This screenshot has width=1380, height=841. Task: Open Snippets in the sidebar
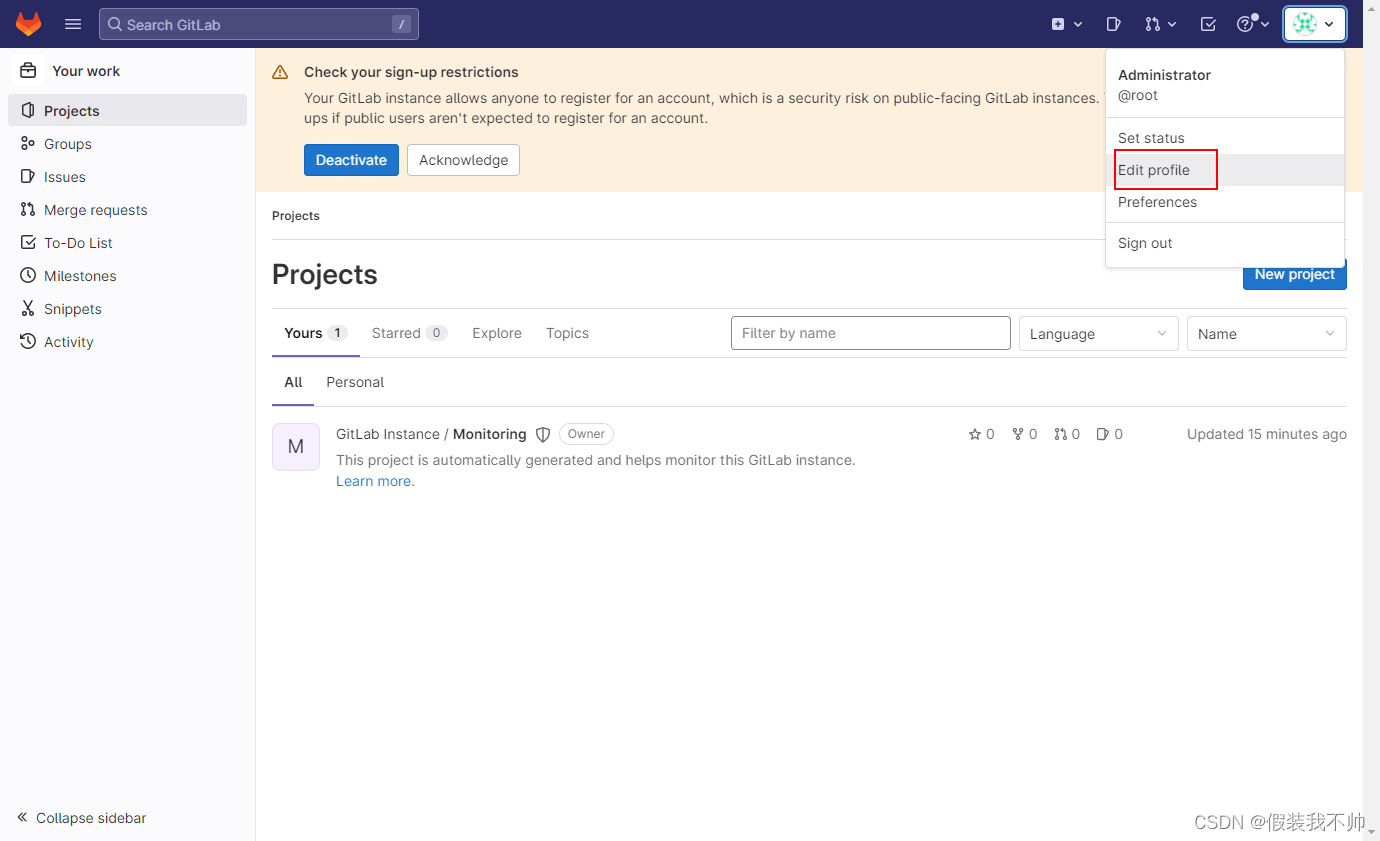128,309
